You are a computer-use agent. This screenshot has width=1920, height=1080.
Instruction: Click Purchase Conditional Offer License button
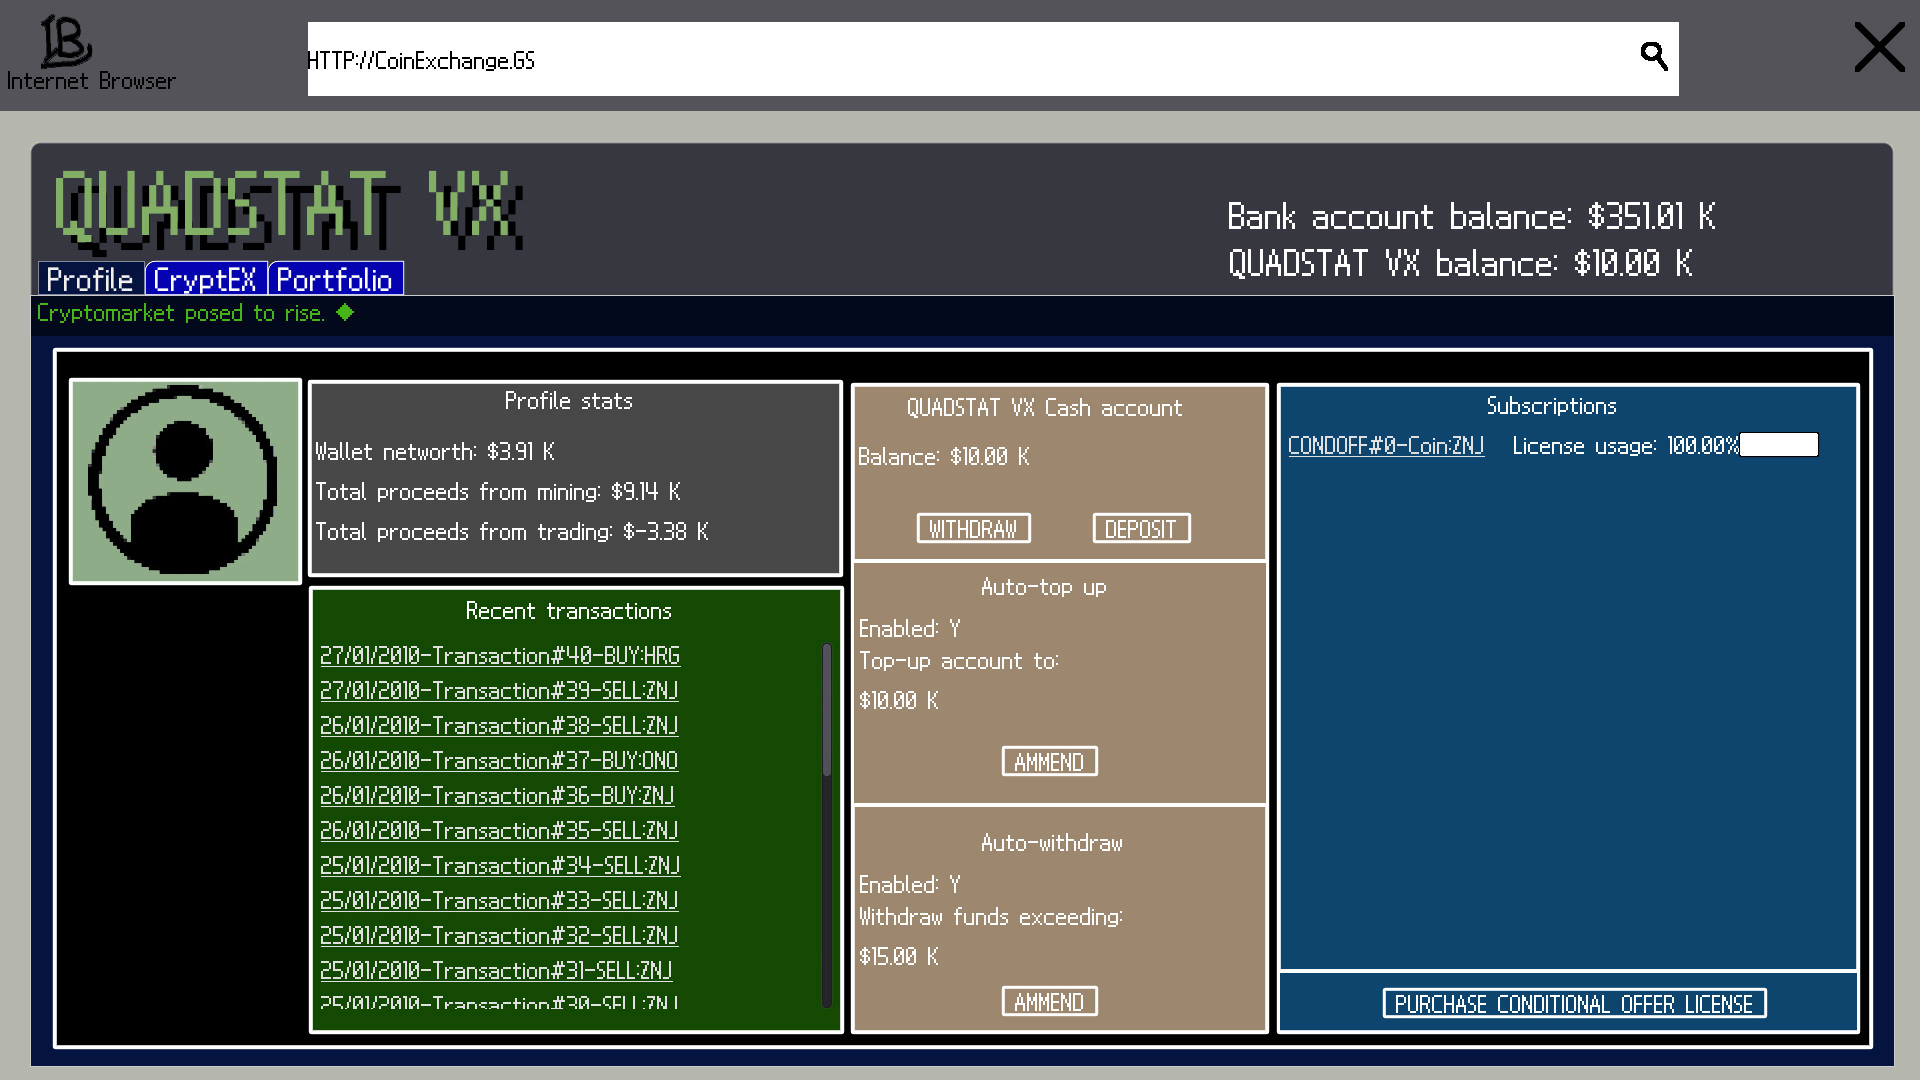click(1574, 1004)
